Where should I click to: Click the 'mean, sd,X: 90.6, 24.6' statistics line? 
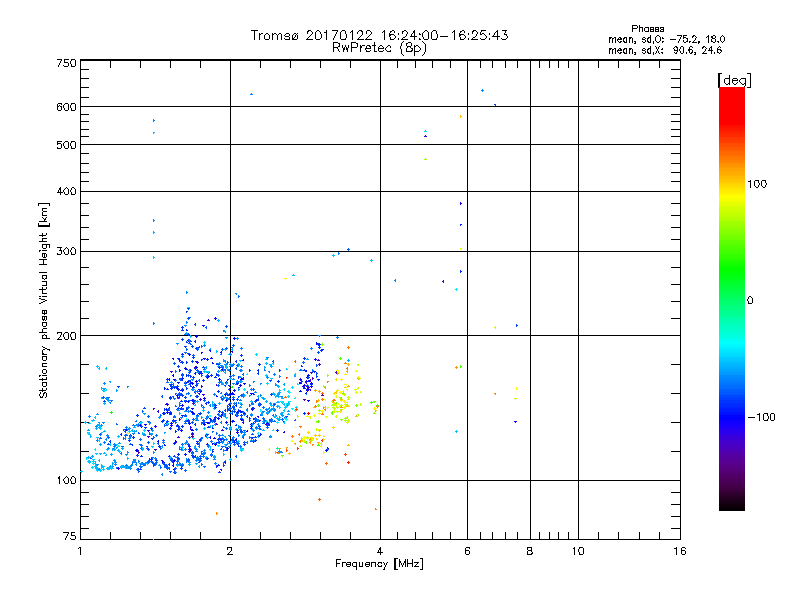pyautogui.click(x=665, y=50)
